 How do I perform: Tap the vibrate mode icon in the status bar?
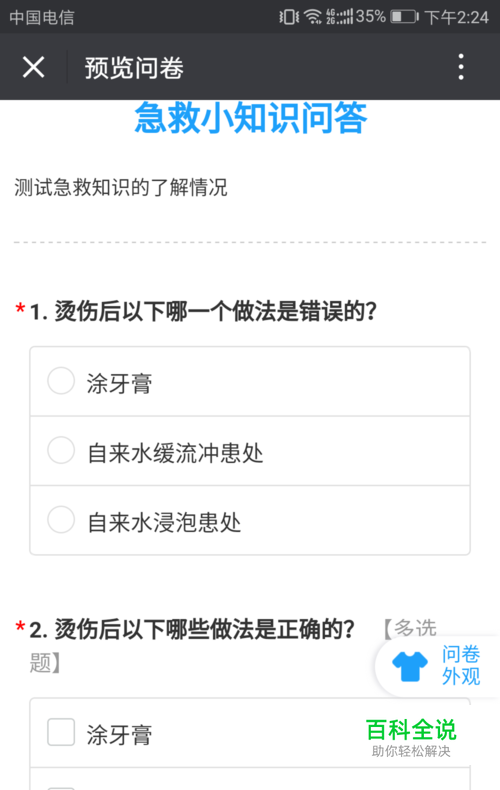coord(289,17)
